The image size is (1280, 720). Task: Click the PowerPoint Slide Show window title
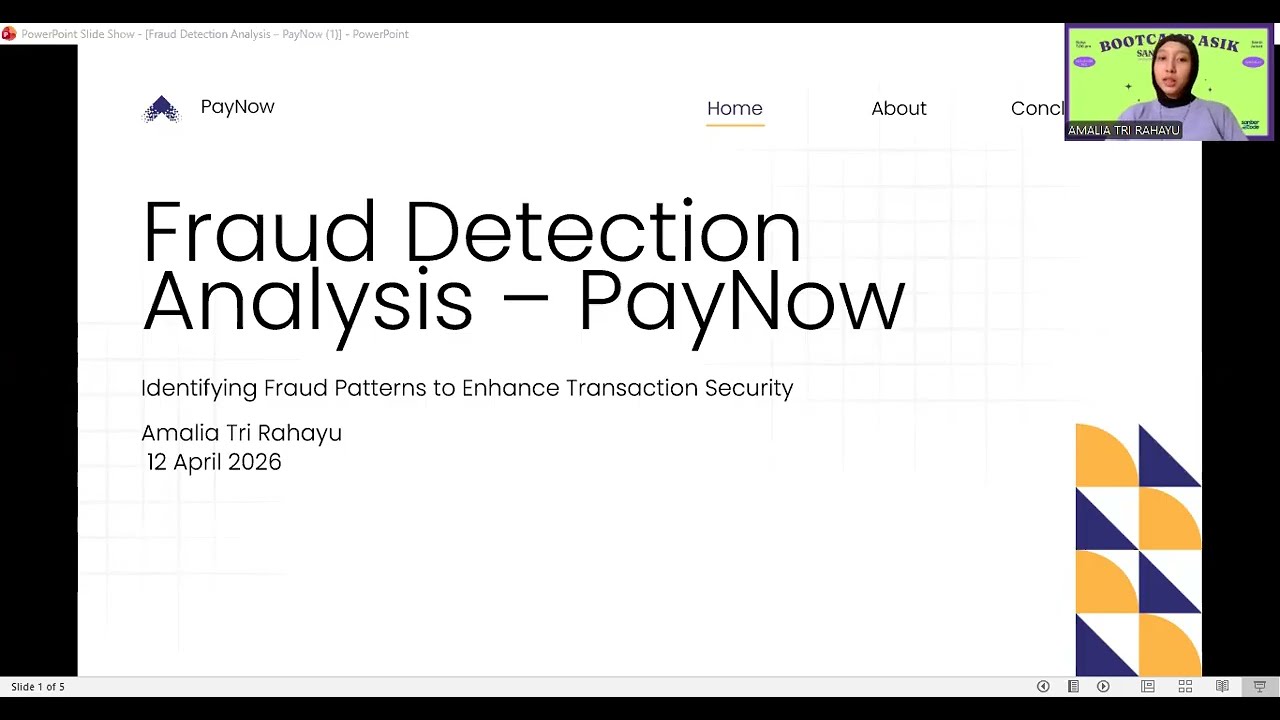215,34
